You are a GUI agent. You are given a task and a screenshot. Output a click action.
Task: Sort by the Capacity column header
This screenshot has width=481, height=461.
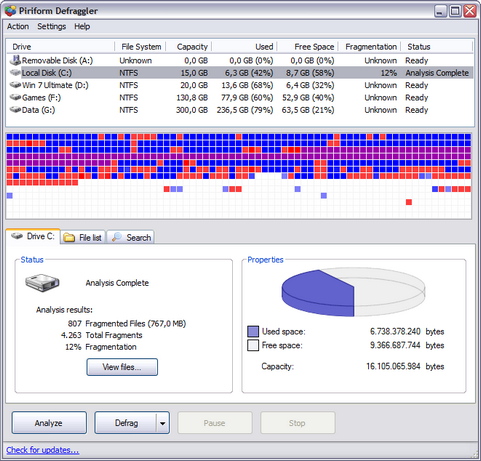pyautogui.click(x=189, y=47)
